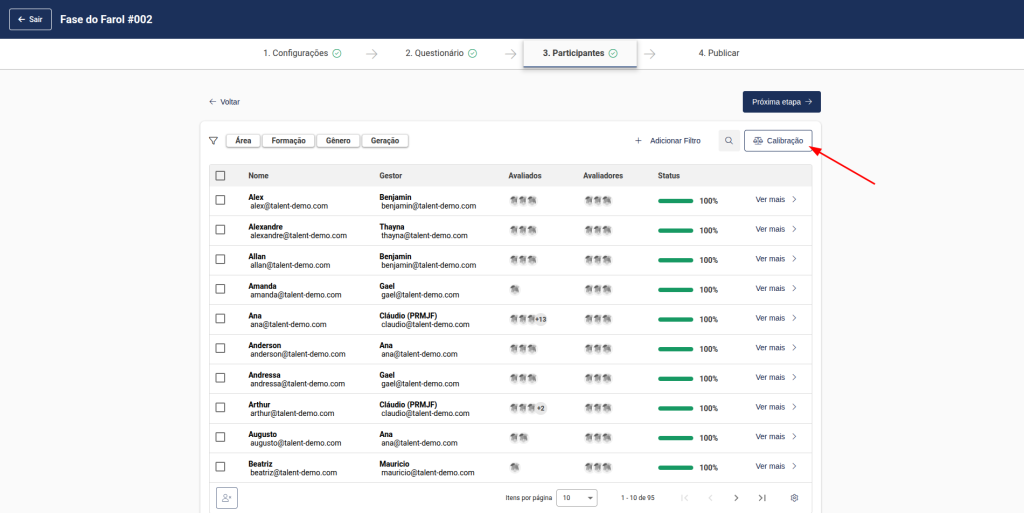Click the plus icon for Adicionar Filtro

[x=638, y=141]
